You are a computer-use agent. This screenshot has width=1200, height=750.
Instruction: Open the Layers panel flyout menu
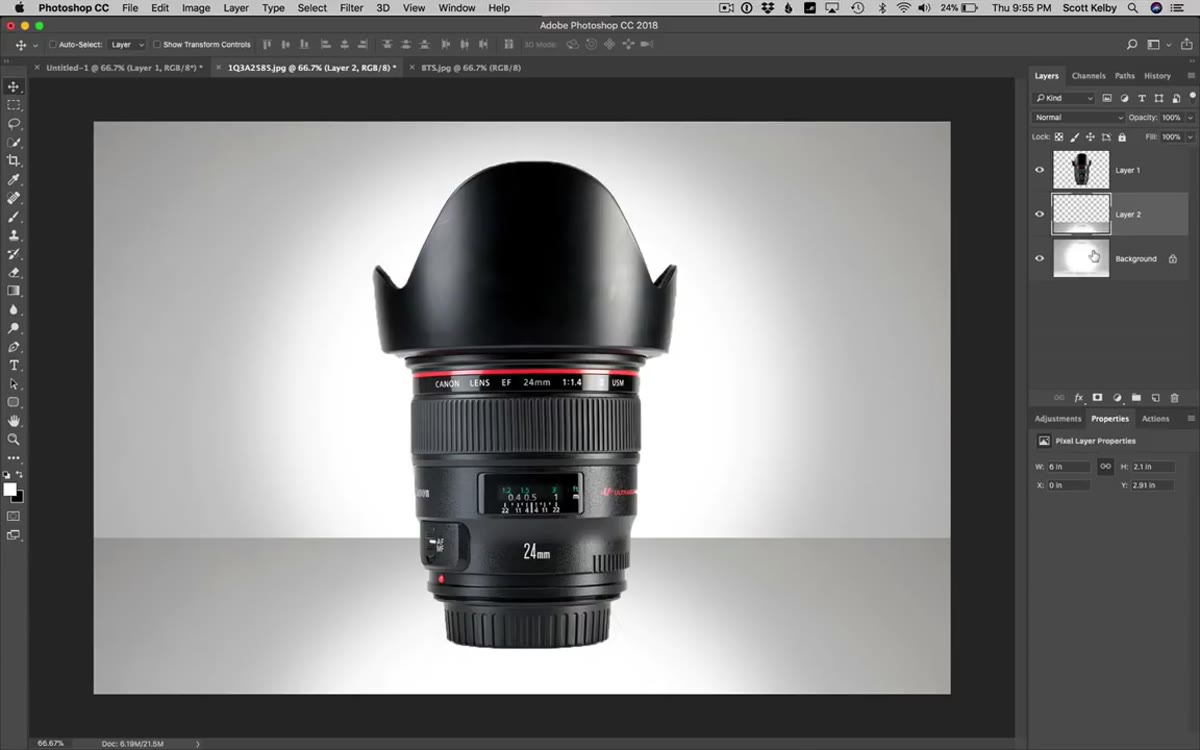click(1190, 76)
